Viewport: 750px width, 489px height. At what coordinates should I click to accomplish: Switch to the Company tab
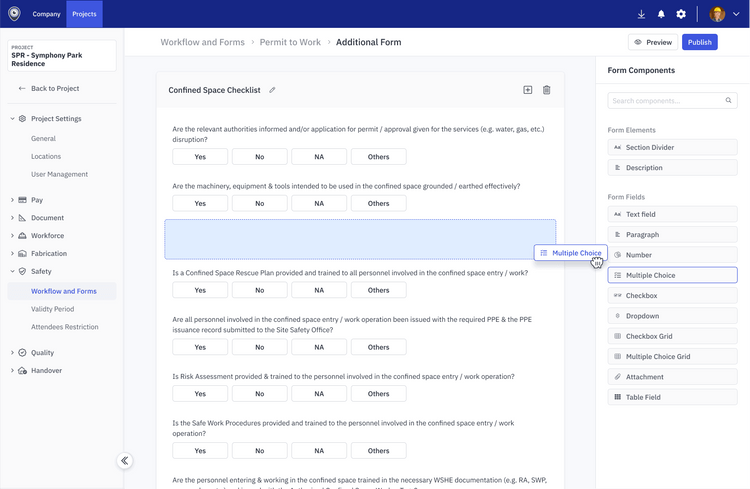[x=46, y=14]
